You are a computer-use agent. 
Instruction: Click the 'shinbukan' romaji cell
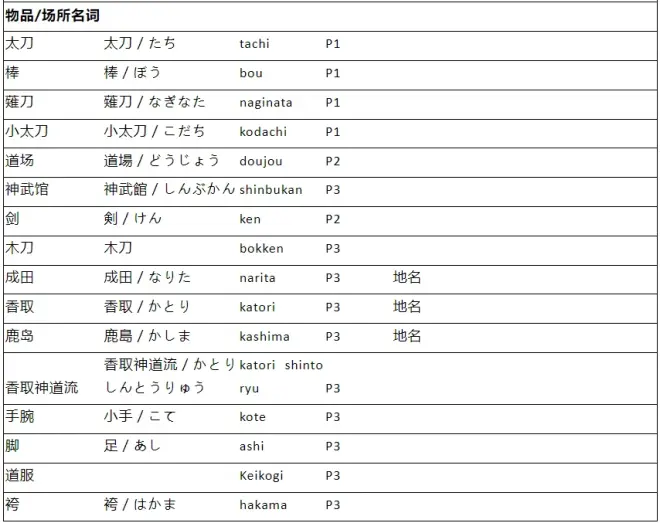[x=270, y=190]
